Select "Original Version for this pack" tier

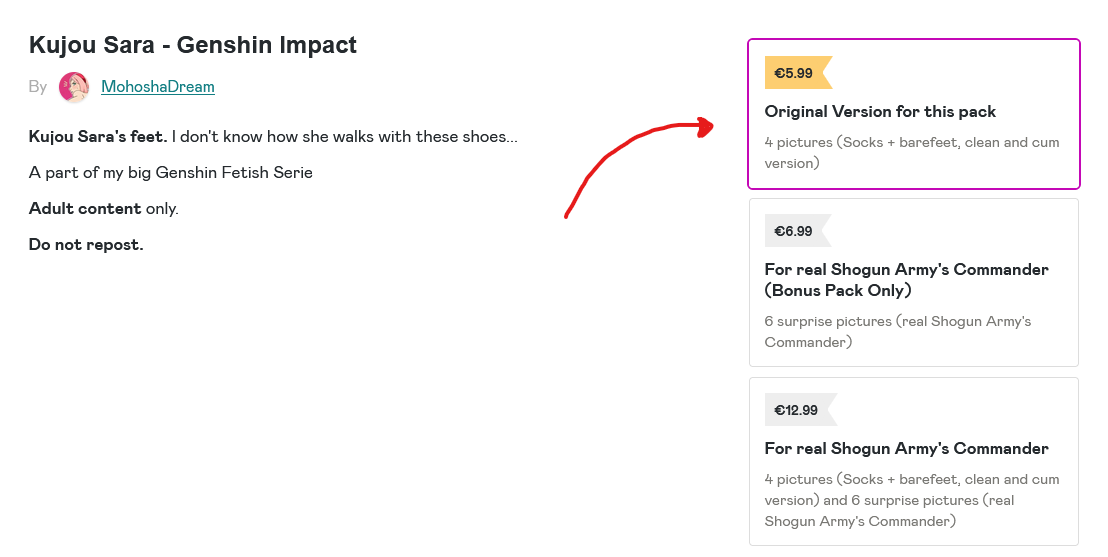point(880,112)
